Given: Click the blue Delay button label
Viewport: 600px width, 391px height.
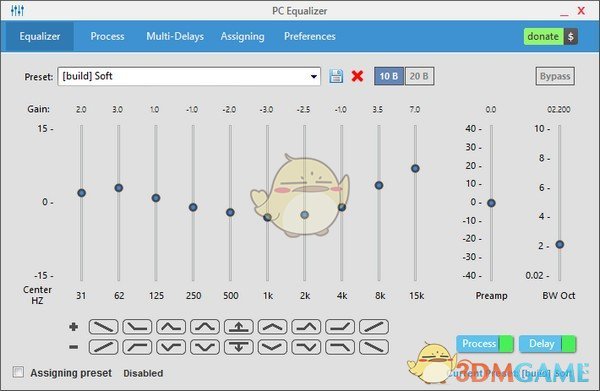Looking at the screenshot, I should pos(541,344).
